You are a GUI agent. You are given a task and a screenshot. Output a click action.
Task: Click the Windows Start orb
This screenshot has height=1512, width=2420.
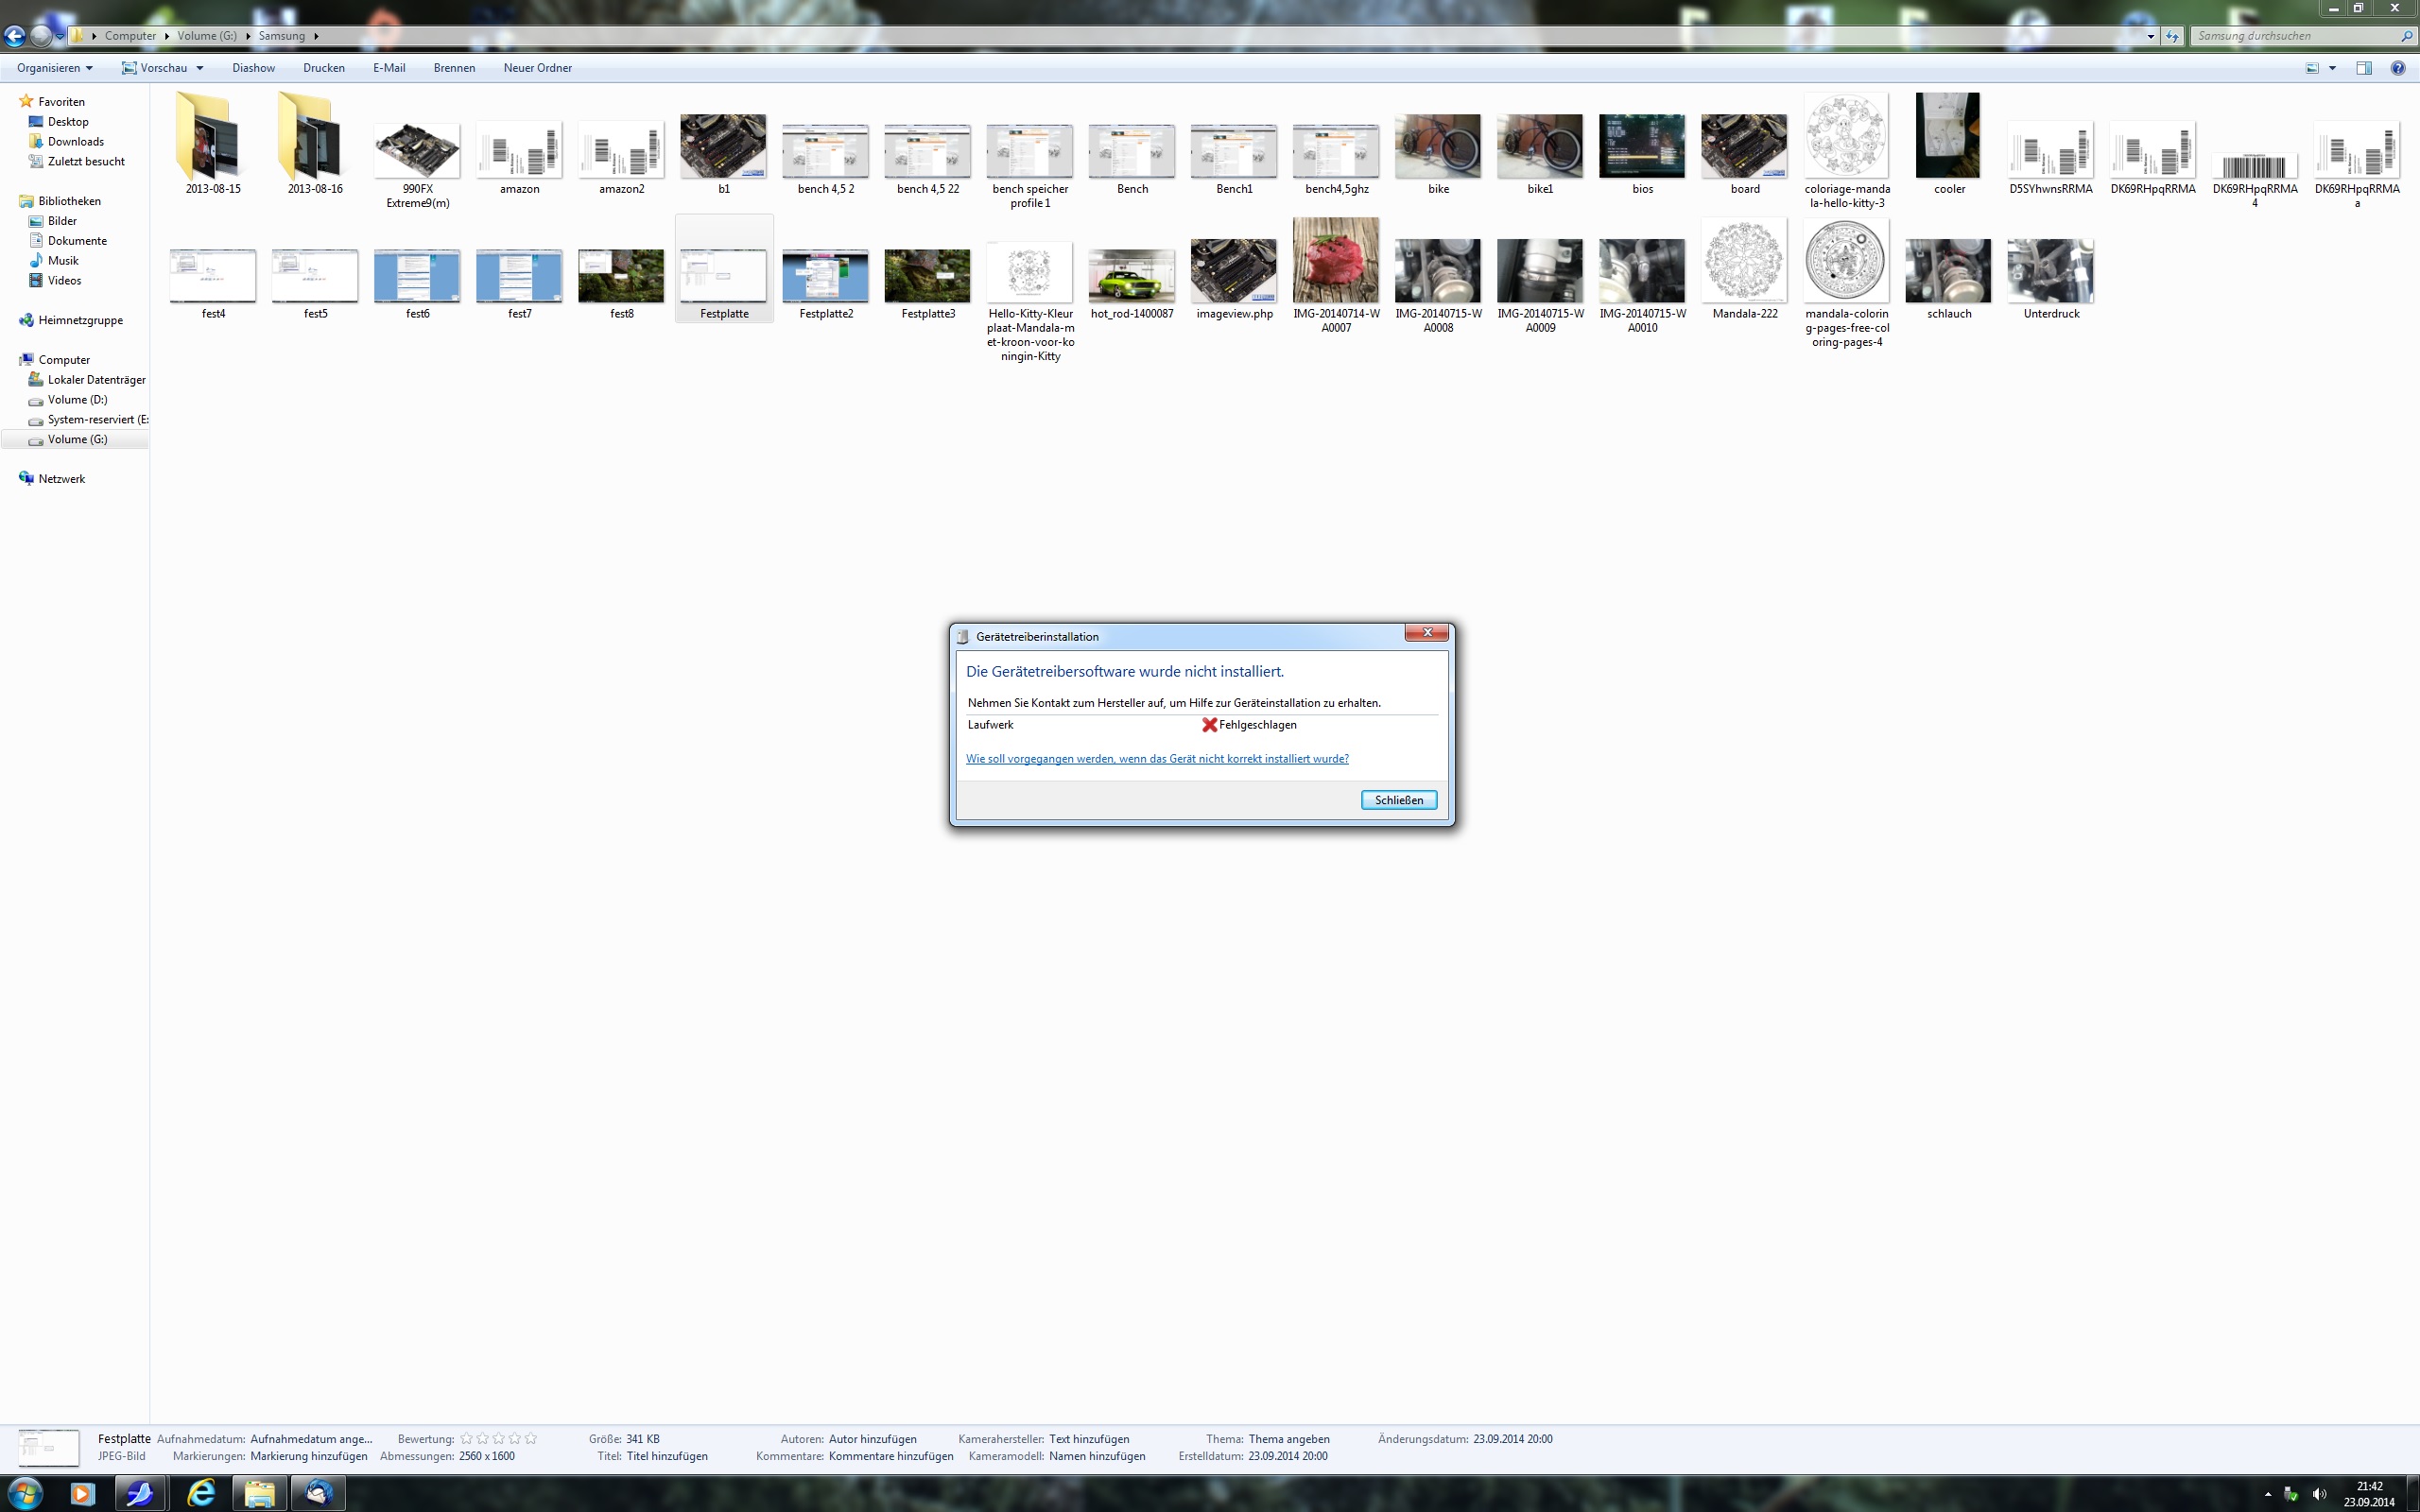tap(25, 1493)
